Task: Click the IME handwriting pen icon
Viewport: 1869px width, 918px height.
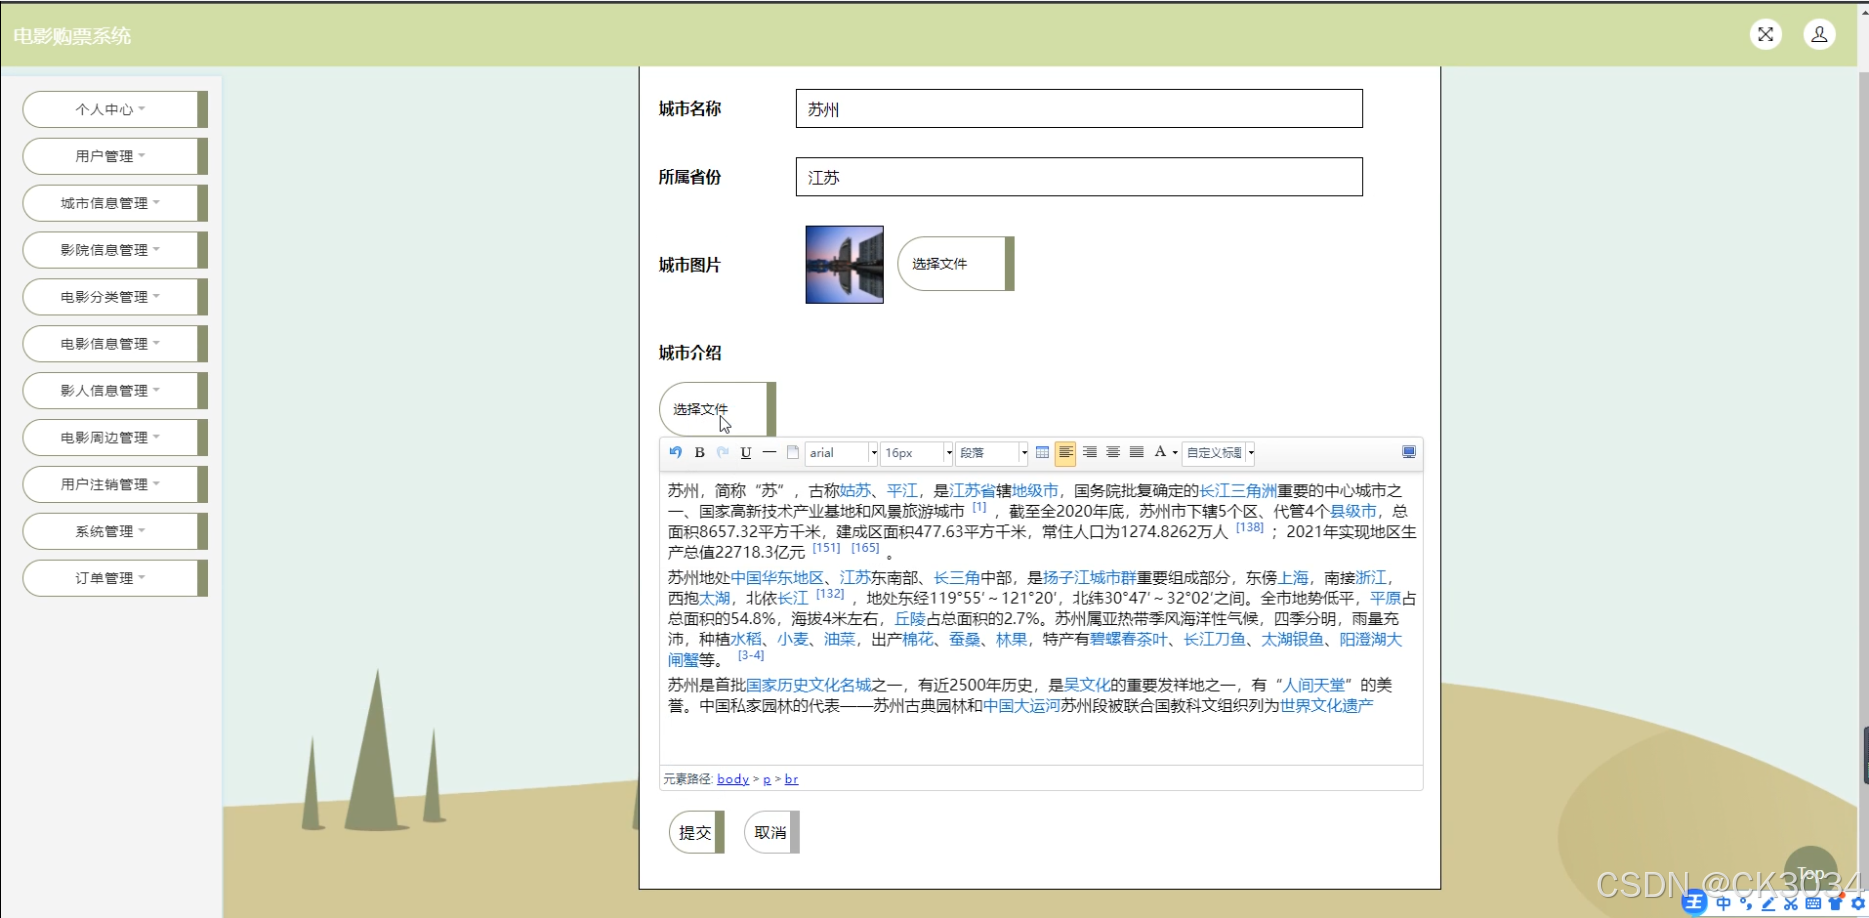Action: [1768, 904]
